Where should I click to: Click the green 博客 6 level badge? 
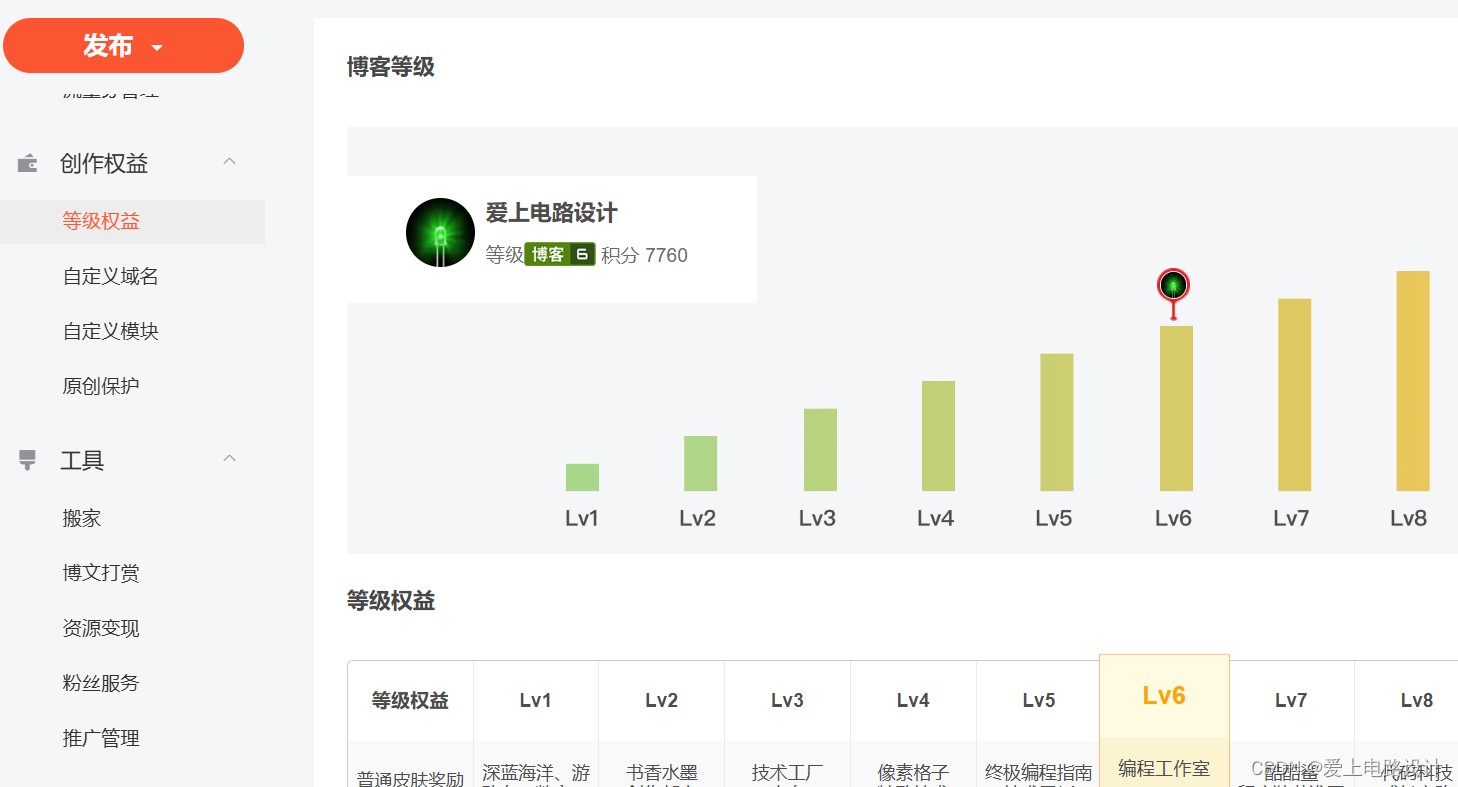pyautogui.click(x=560, y=255)
